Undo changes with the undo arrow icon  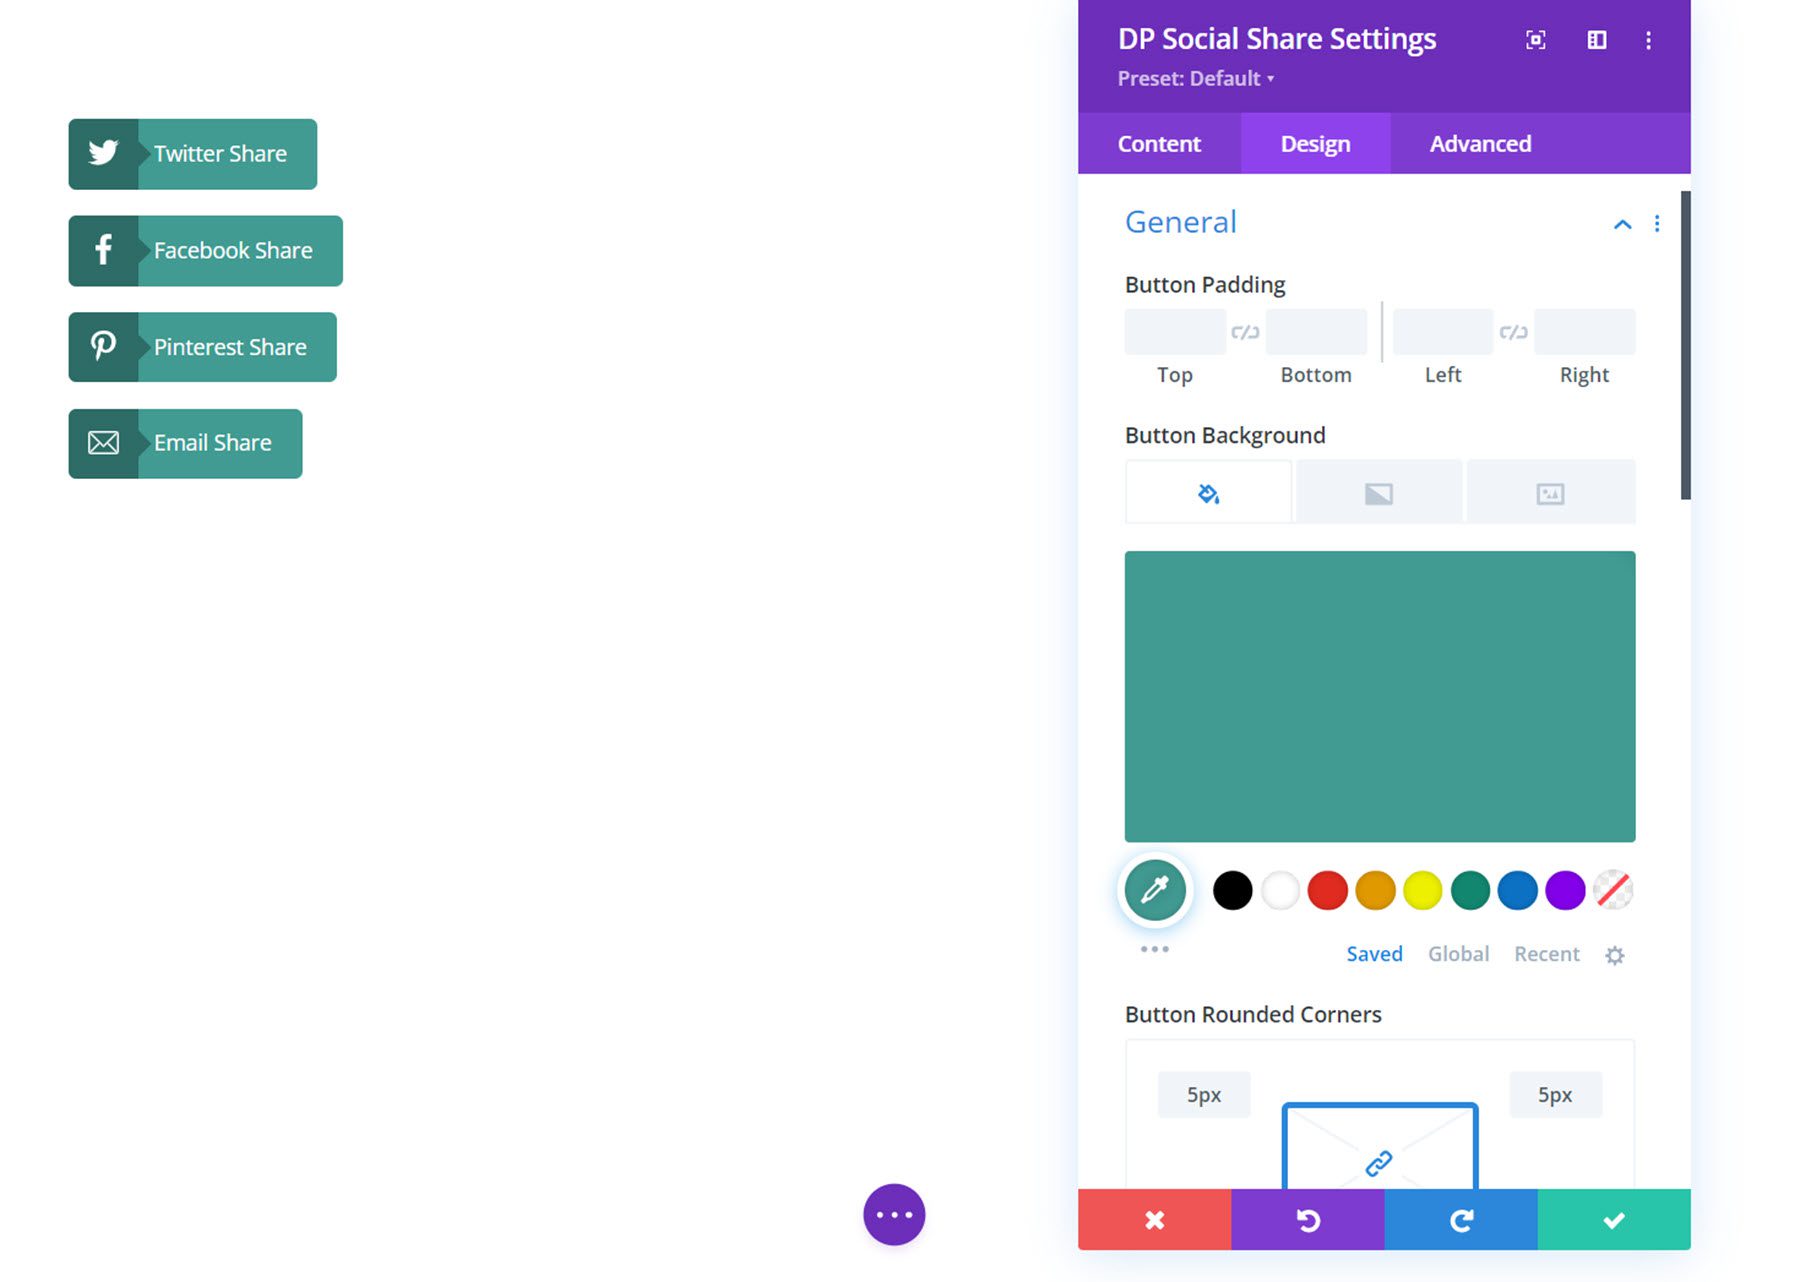click(x=1307, y=1220)
